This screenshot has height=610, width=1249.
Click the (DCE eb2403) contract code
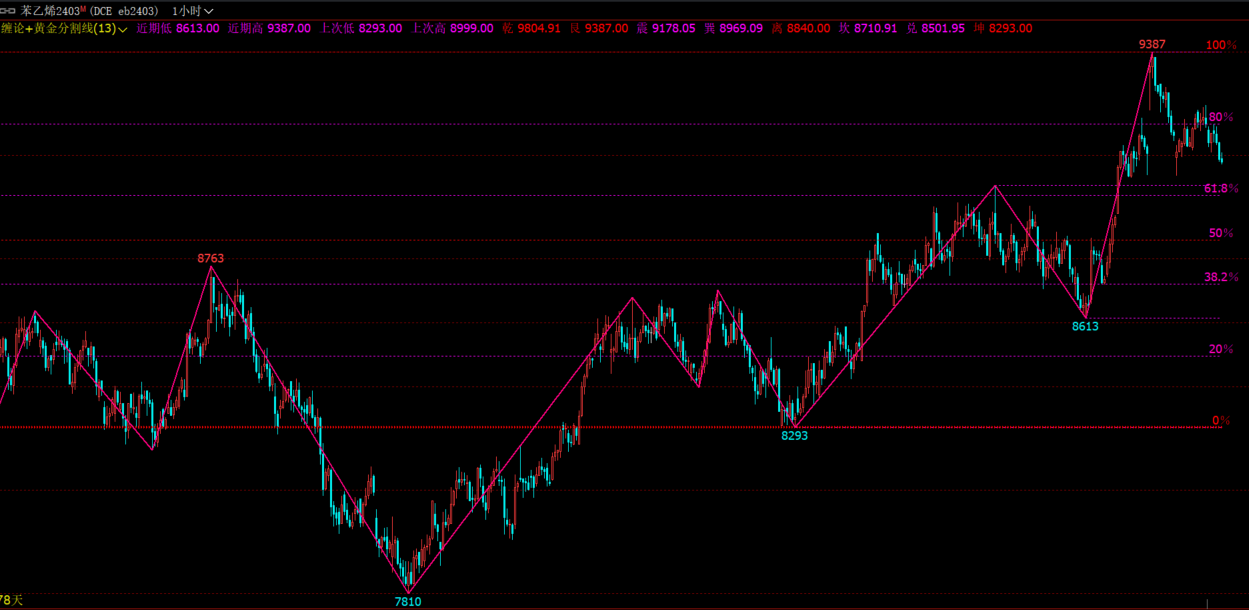coord(126,10)
